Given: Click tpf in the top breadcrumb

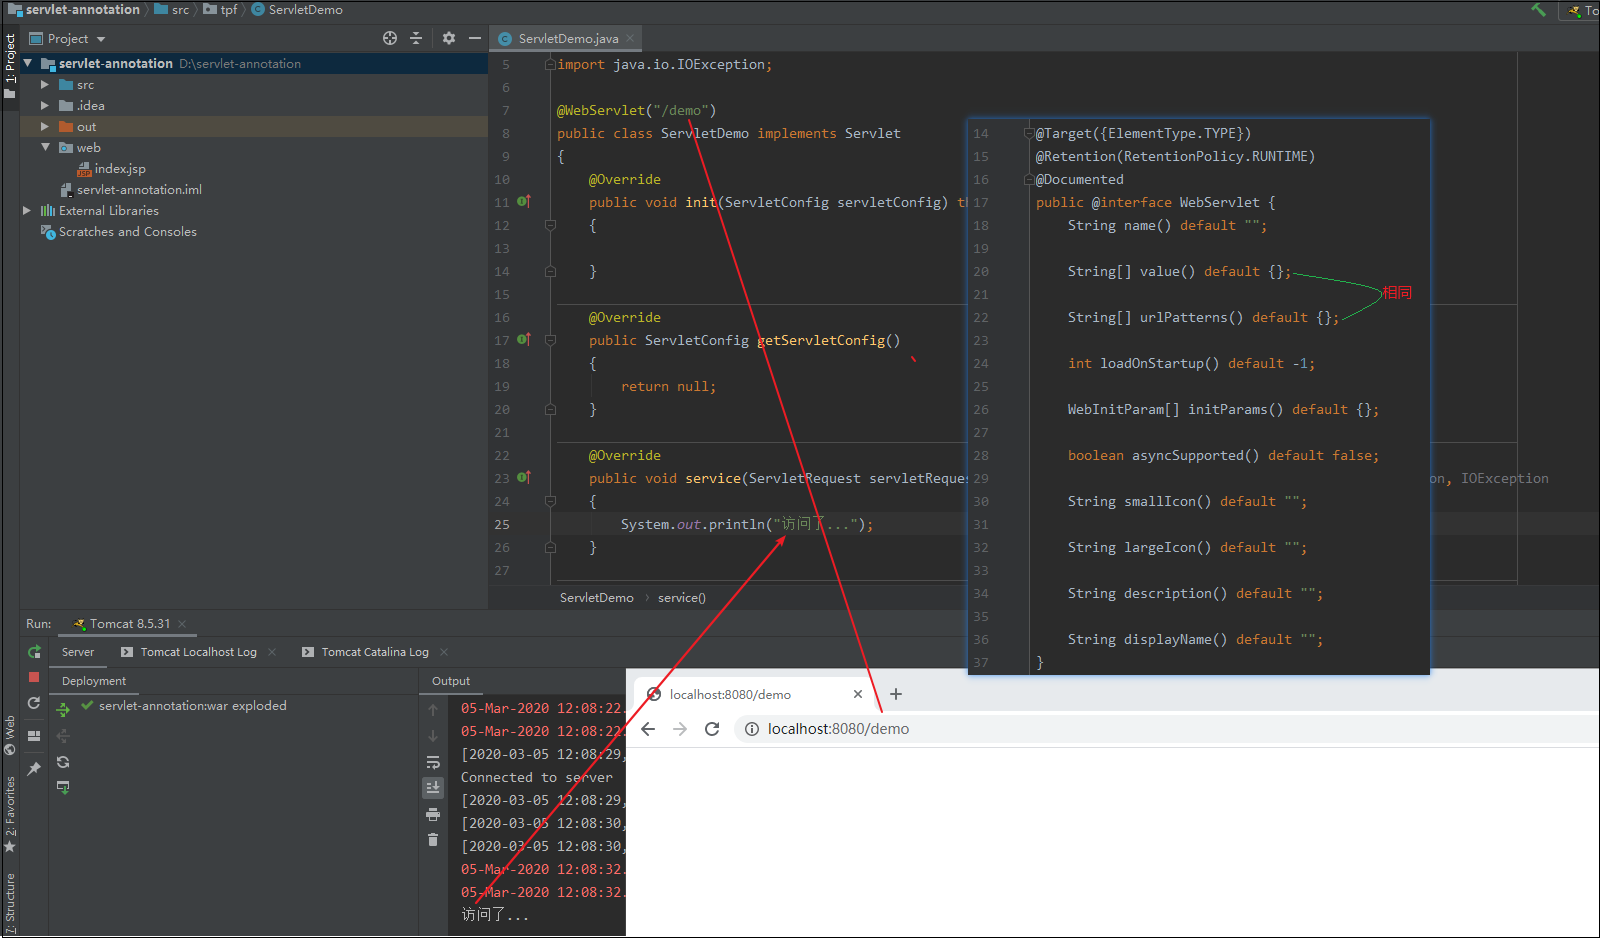Looking at the screenshot, I should (229, 10).
